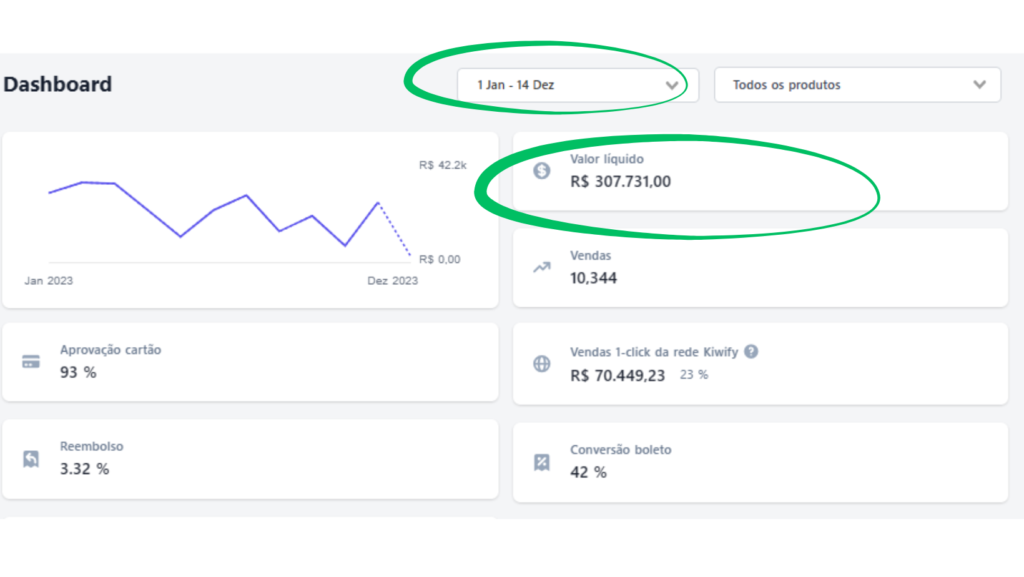Open the date range dropdown showing 1 Jan - 14 Dez

pyautogui.click(x=570, y=85)
